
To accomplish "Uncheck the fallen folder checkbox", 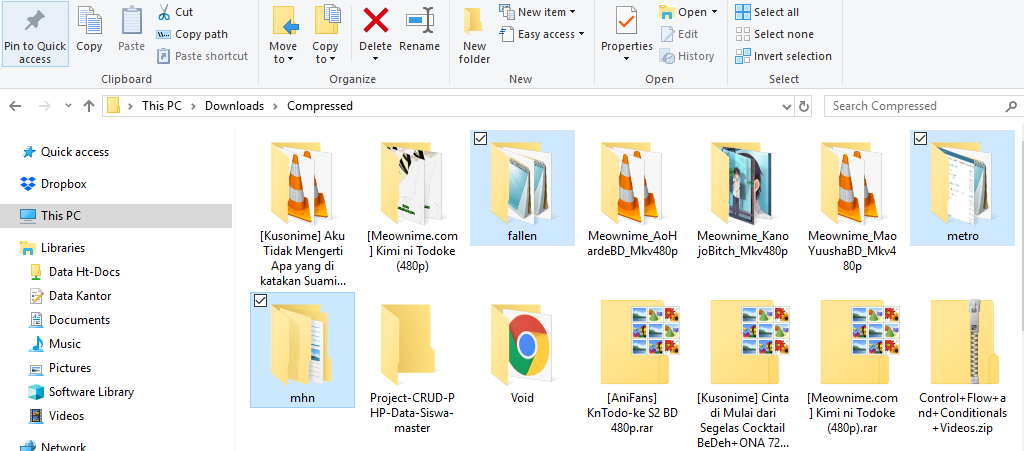I will point(480,139).
